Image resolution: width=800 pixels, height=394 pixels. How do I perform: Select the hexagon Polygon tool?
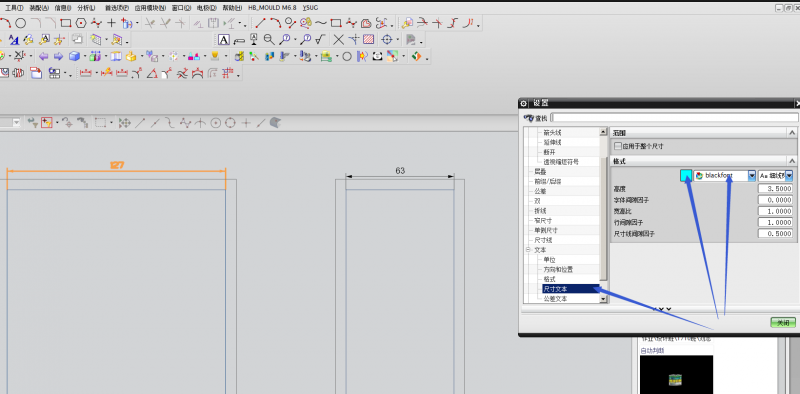81,23
